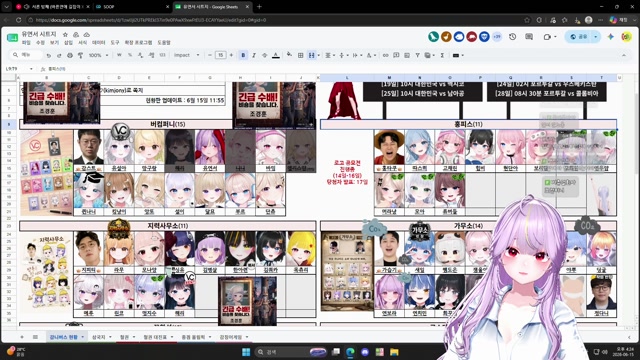The width and height of the screenshot is (640, 360).
Task: Open the 파일 (File) menu
Action: (26, 42)
